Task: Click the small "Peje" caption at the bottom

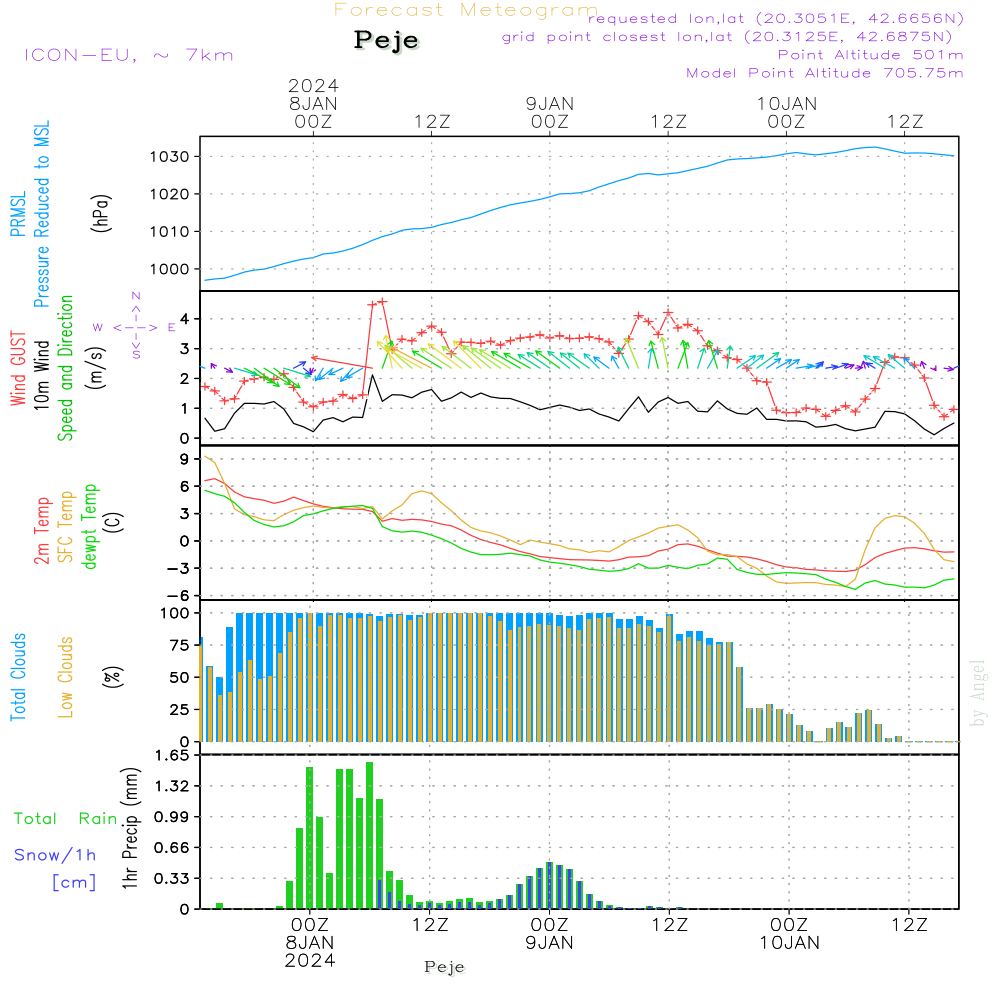Action: pos(445,967)
